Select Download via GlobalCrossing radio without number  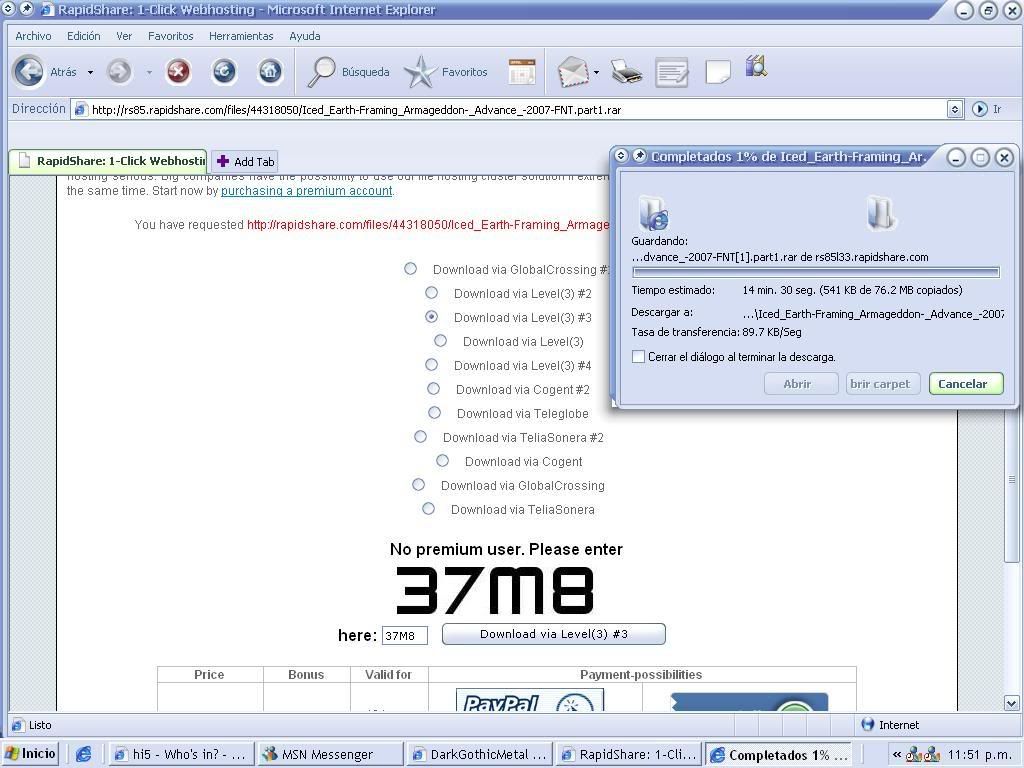pos(419,485)
